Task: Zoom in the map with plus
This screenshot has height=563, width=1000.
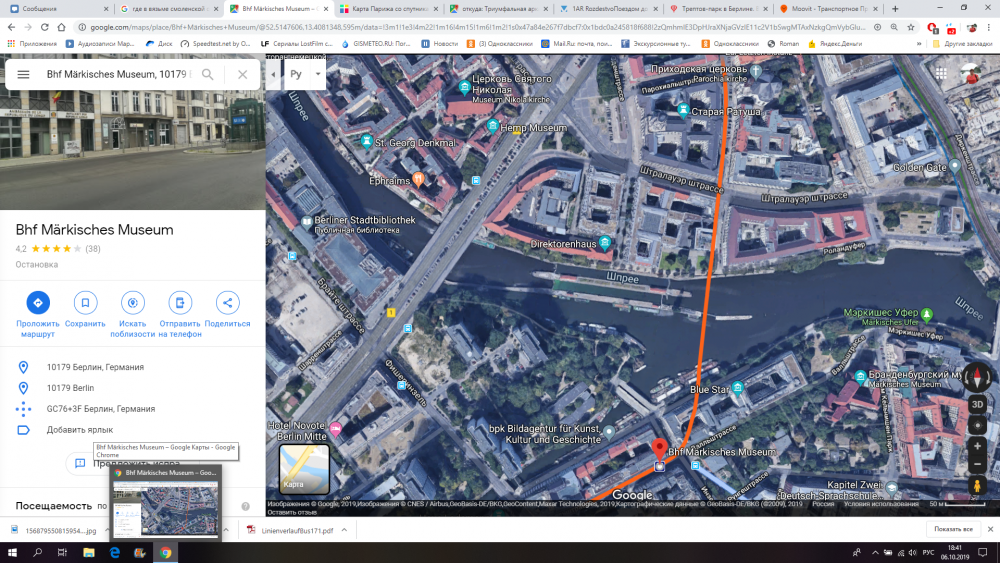Action: point(977,444)
